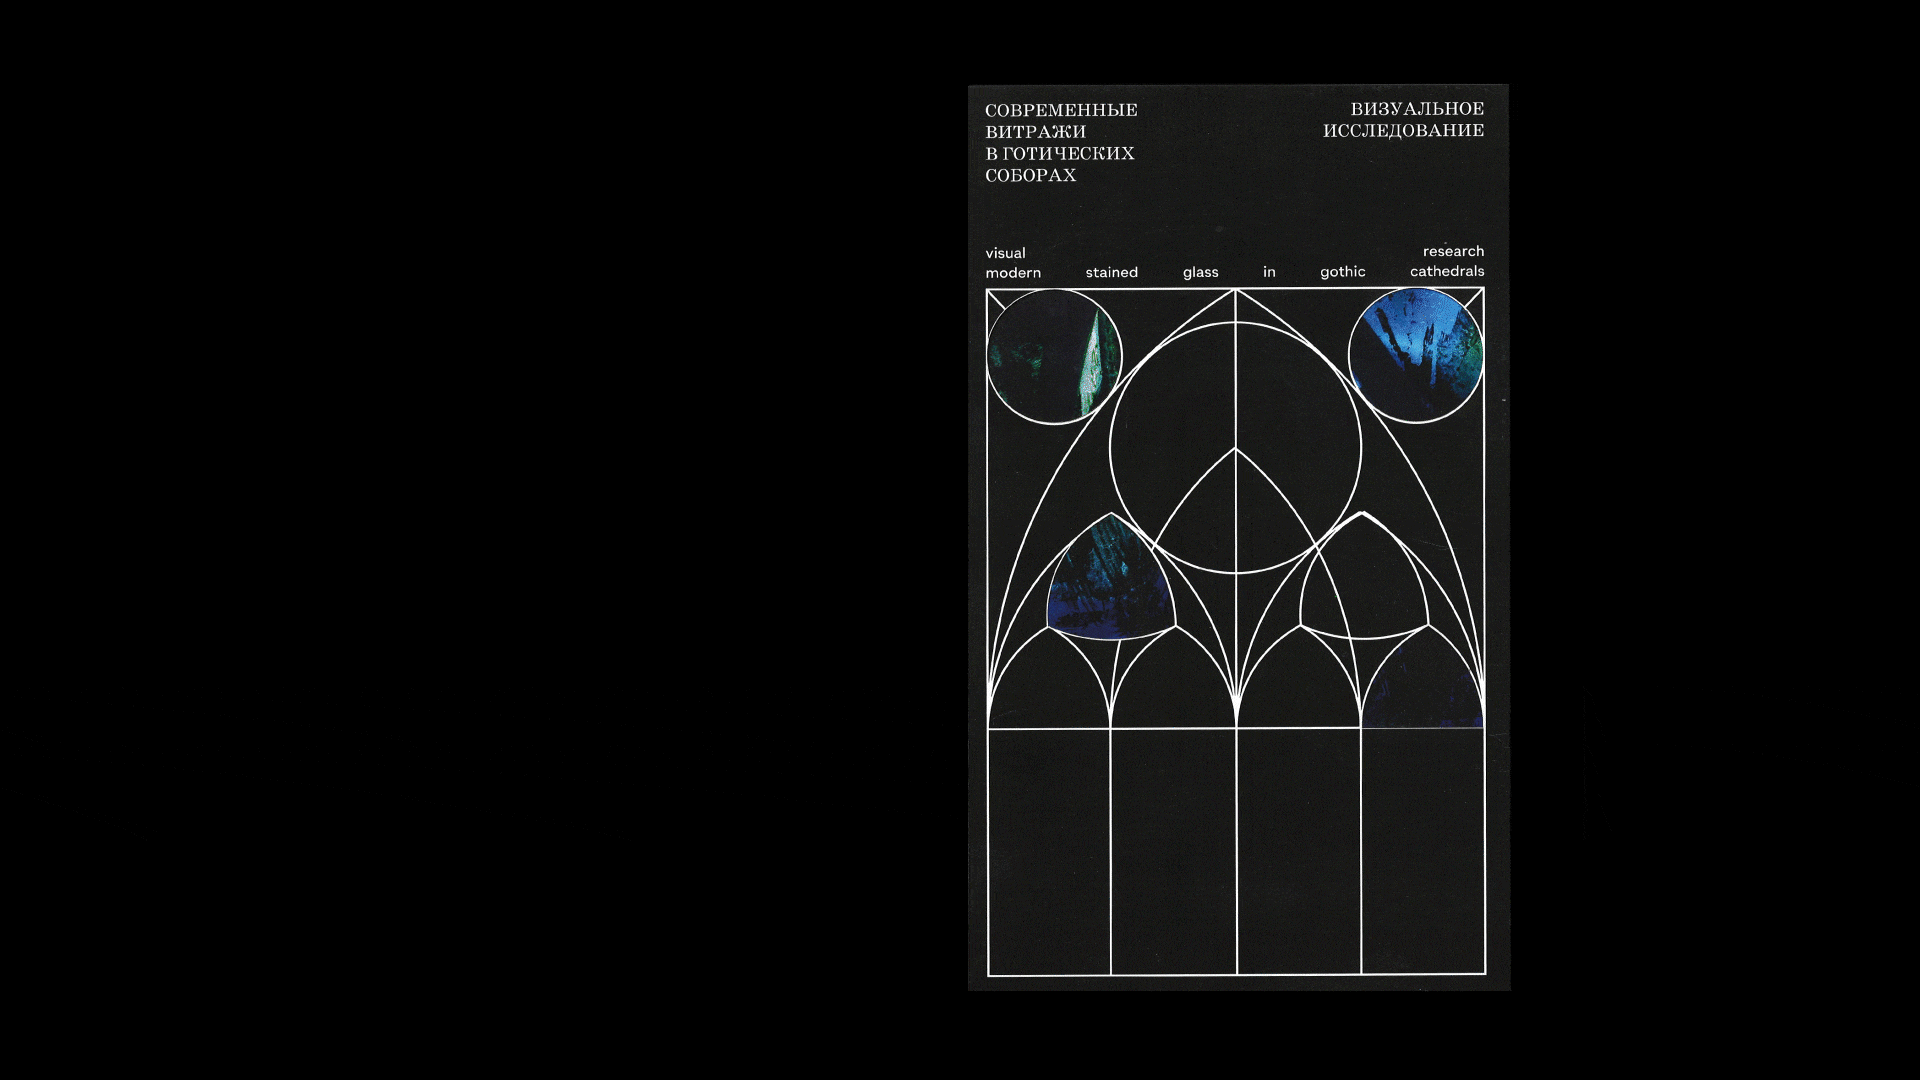Click the word 'cathedrals'
Image resolution: width=1920 pixels, height=1080 pixels.
click(x=1446, y=271)
